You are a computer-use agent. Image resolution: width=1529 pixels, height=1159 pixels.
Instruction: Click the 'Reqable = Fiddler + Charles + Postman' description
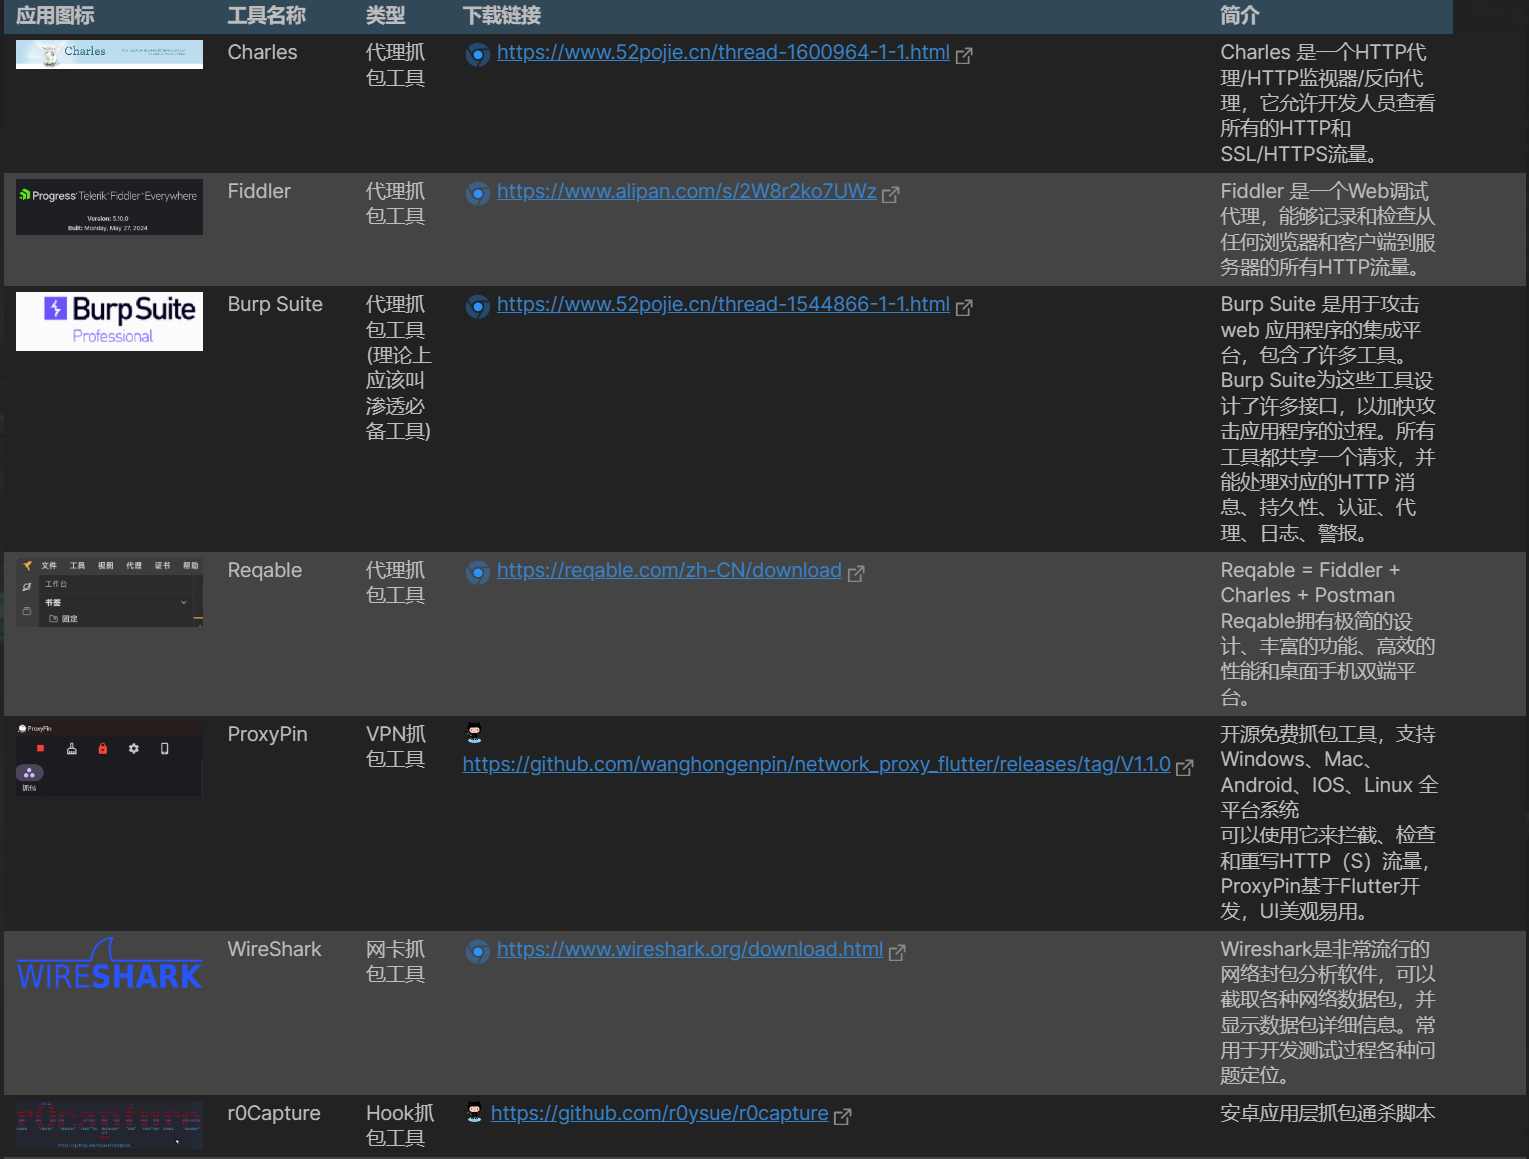(1328, 634)
